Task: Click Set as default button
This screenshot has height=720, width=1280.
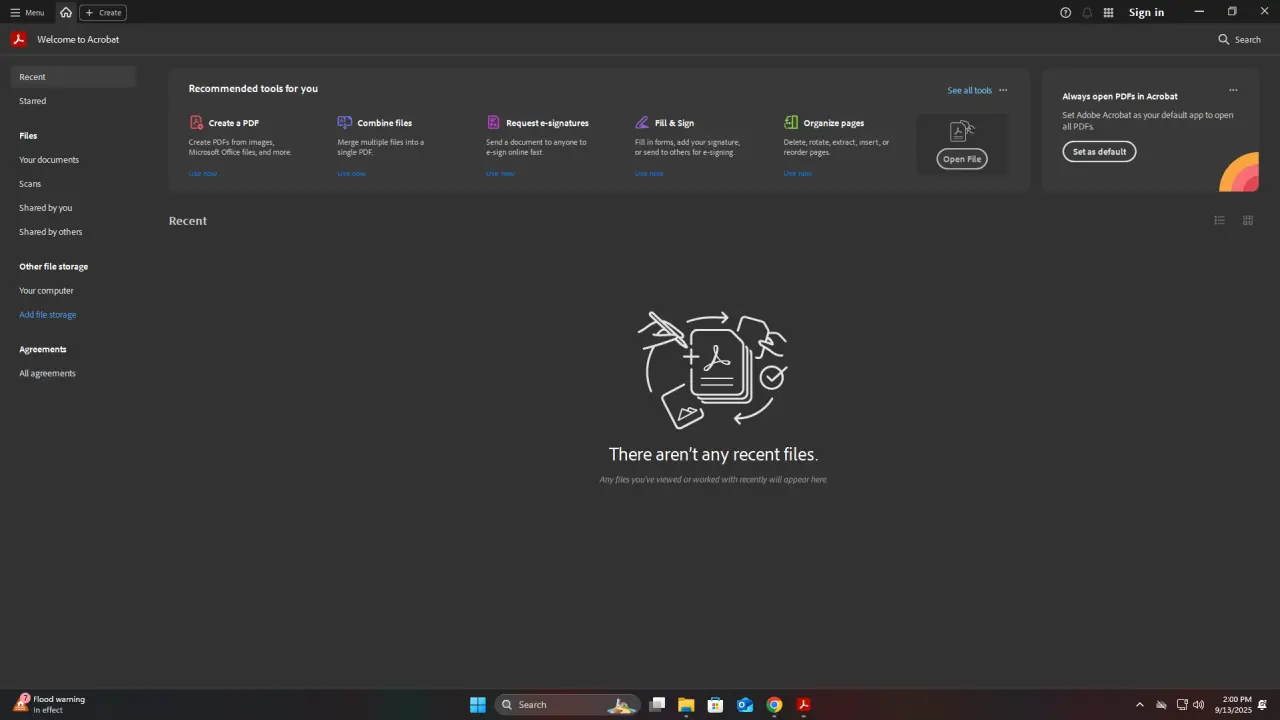Action: (1099, 152)
